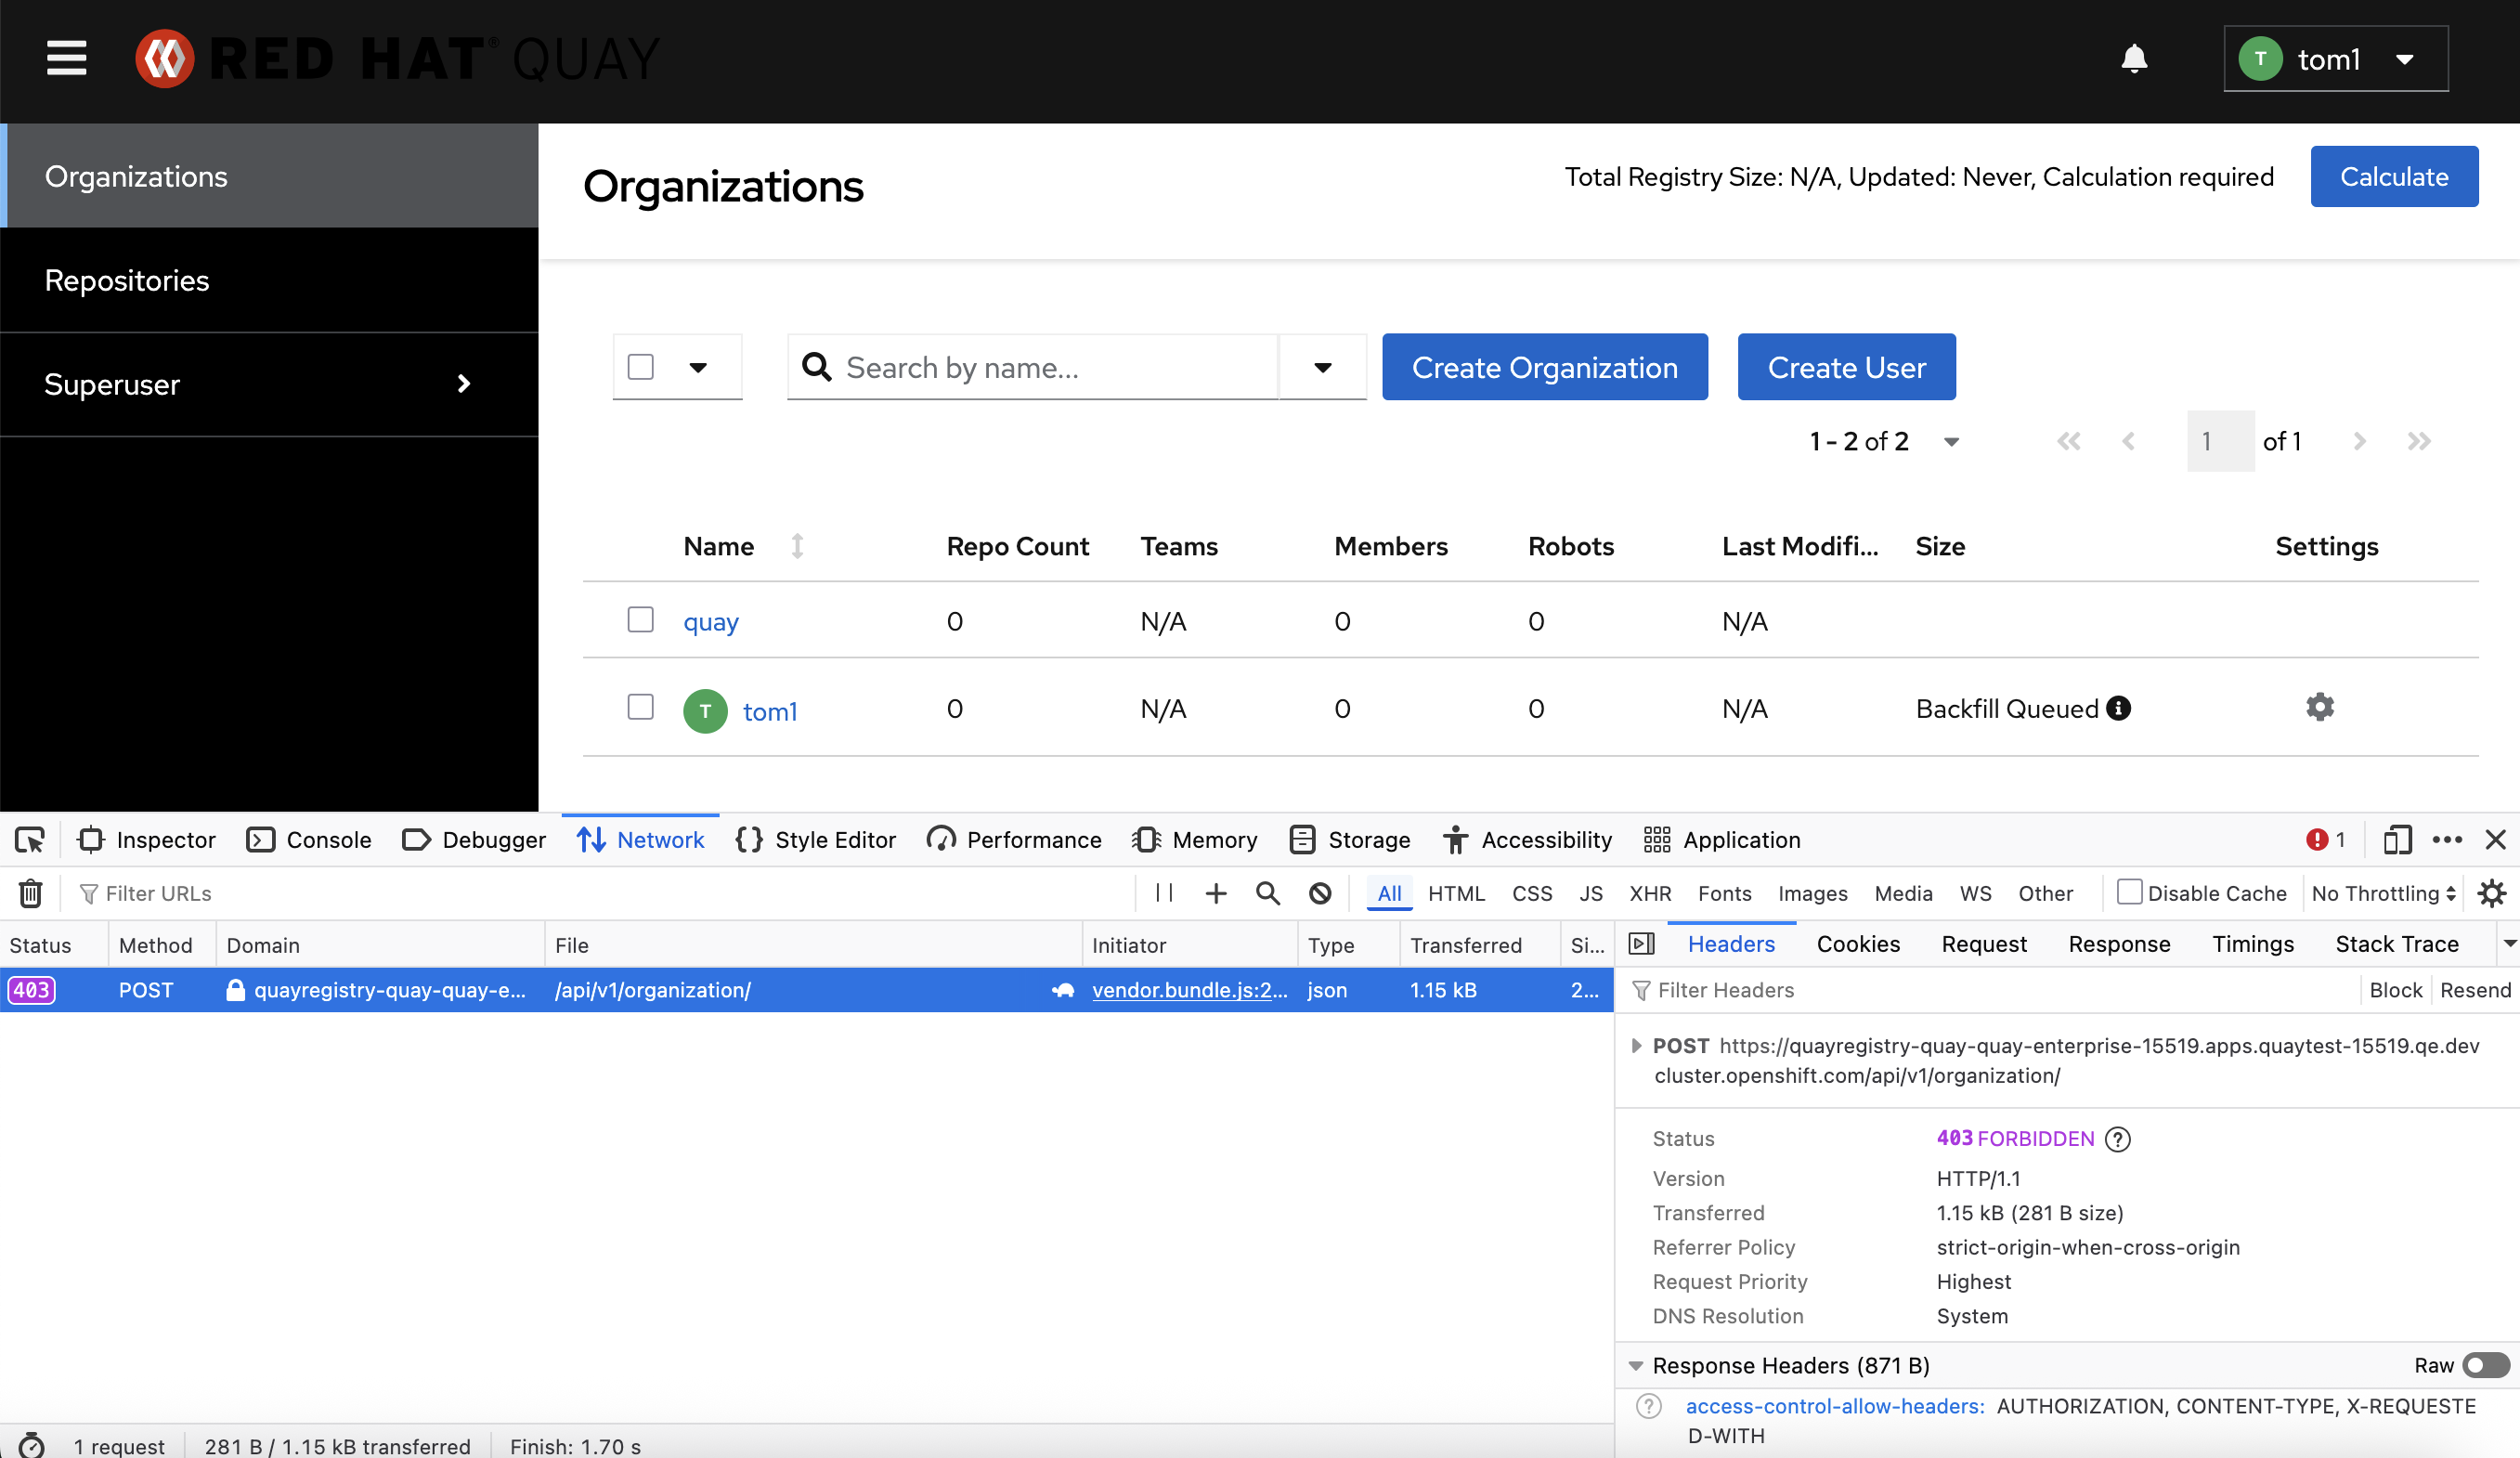2520x1458 pixels.
Task: Click the Backfill Queued info icon
Action: tap(2118, 707)
